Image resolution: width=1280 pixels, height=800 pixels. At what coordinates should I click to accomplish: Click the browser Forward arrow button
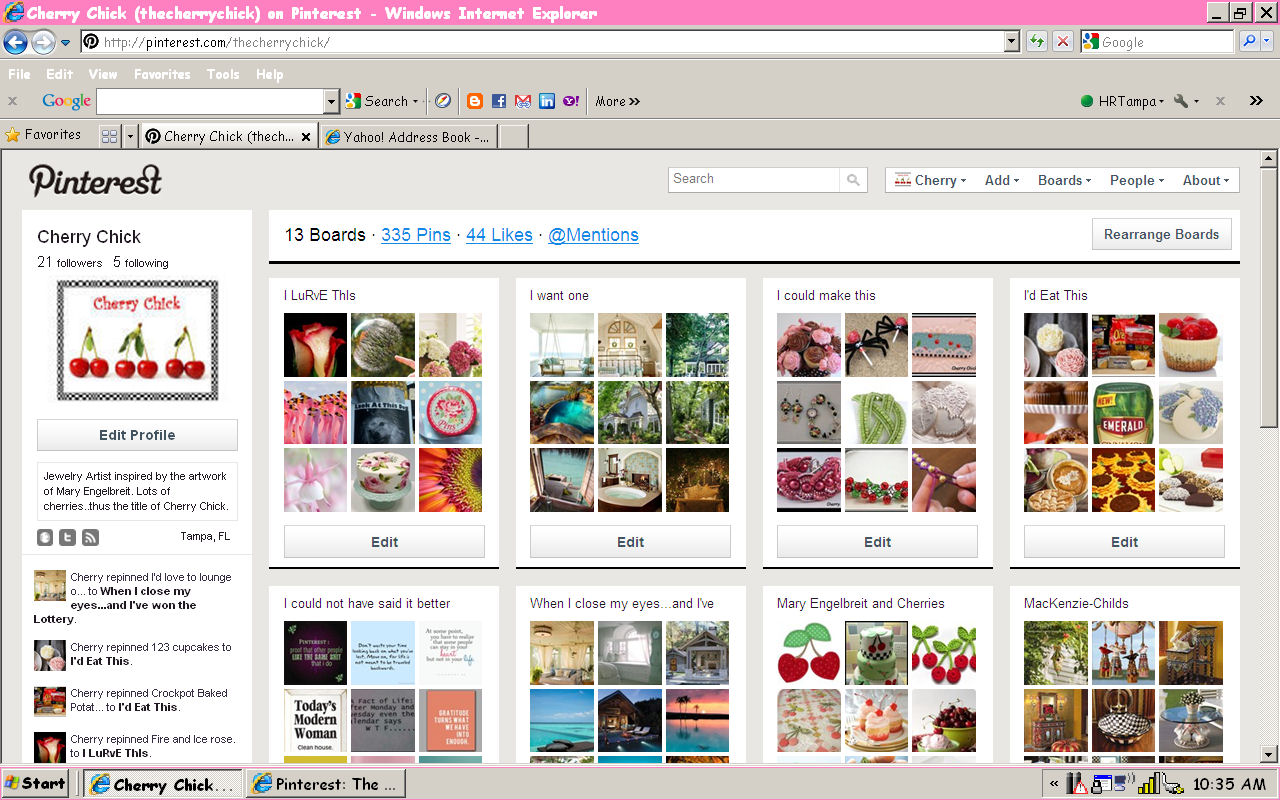click(x=43, y=42)
